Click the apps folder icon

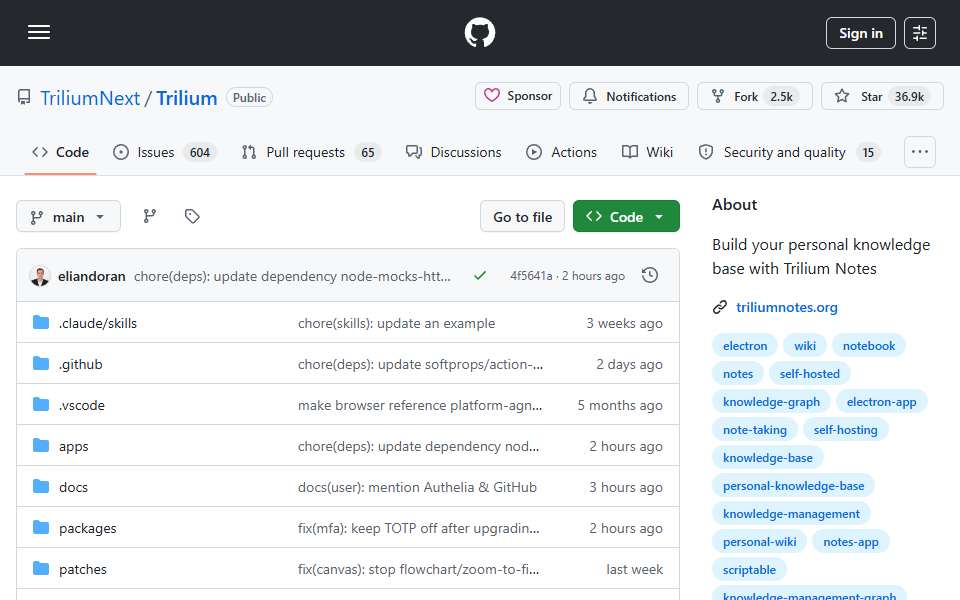click(x=40, y=446)
